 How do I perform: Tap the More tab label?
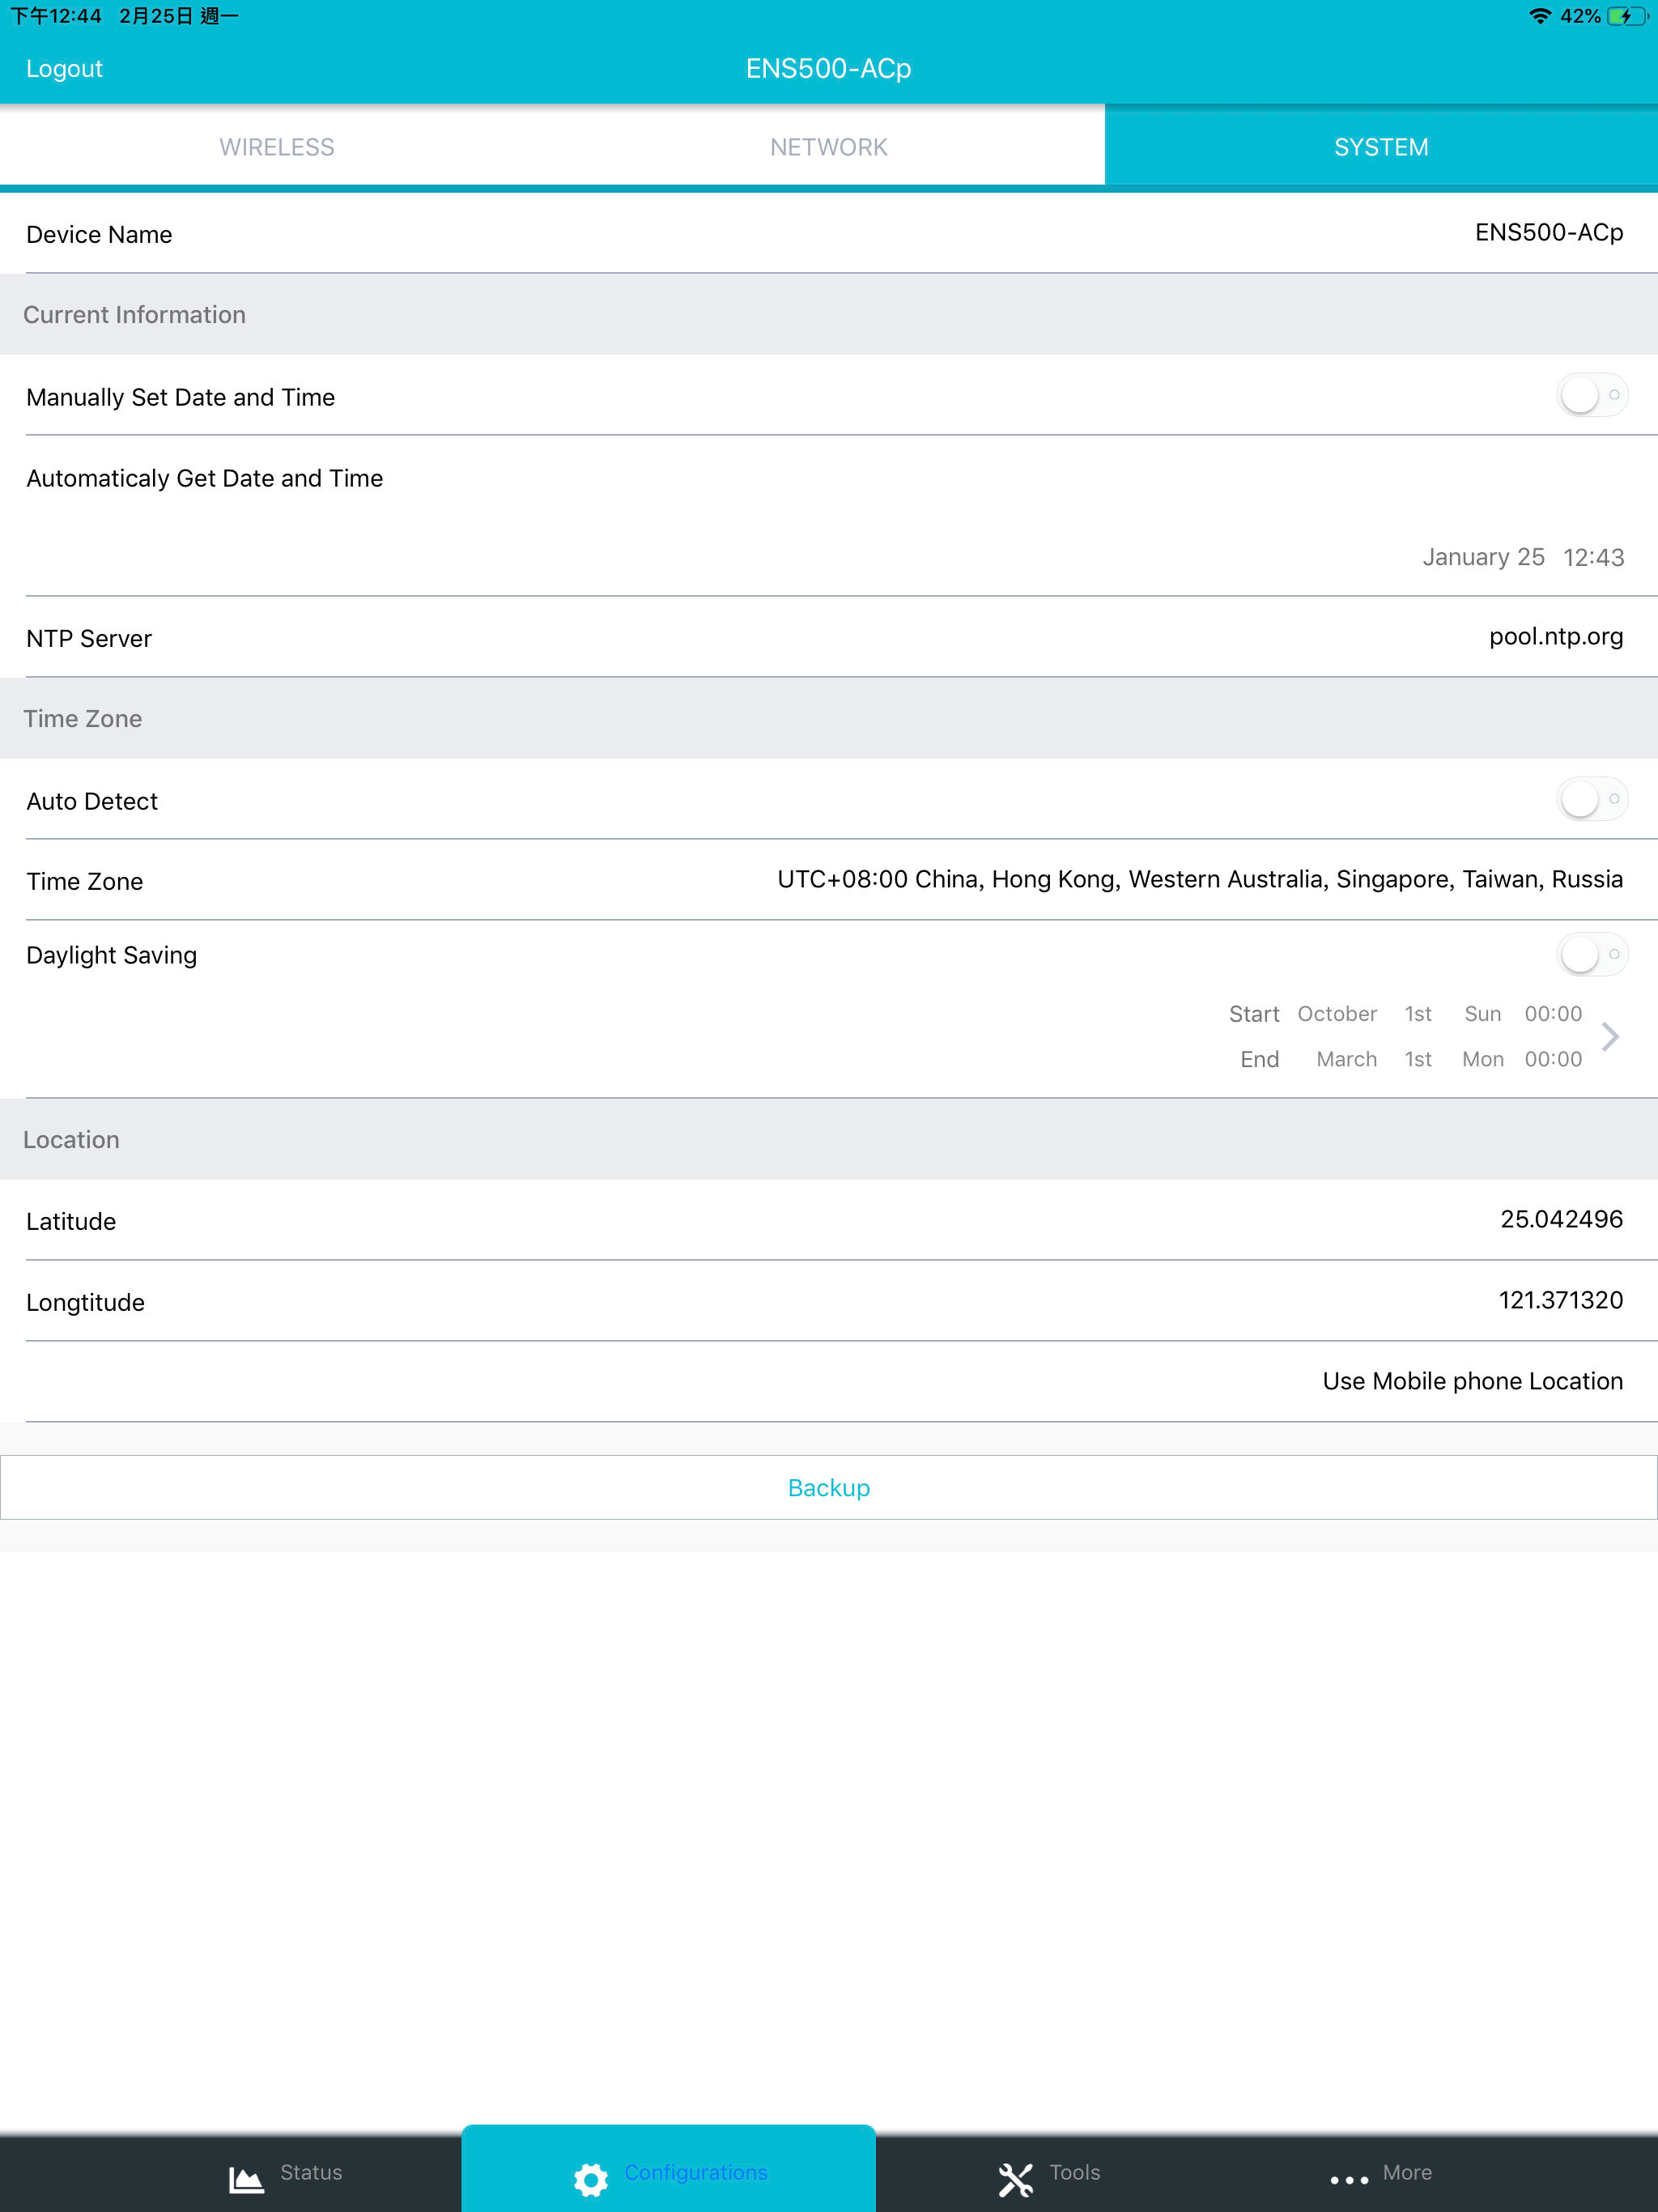click(x=1407, y=2172)
